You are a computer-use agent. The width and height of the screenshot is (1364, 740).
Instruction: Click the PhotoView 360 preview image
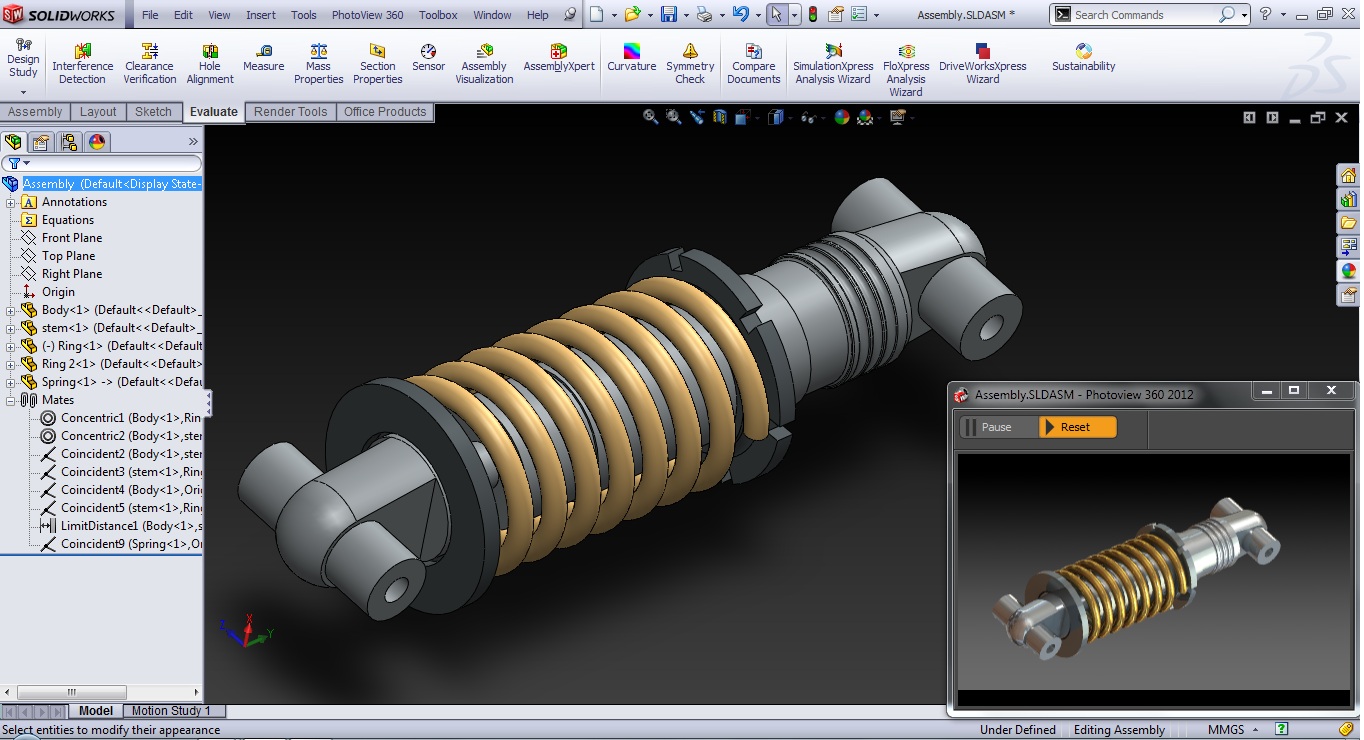[1154, 571]
